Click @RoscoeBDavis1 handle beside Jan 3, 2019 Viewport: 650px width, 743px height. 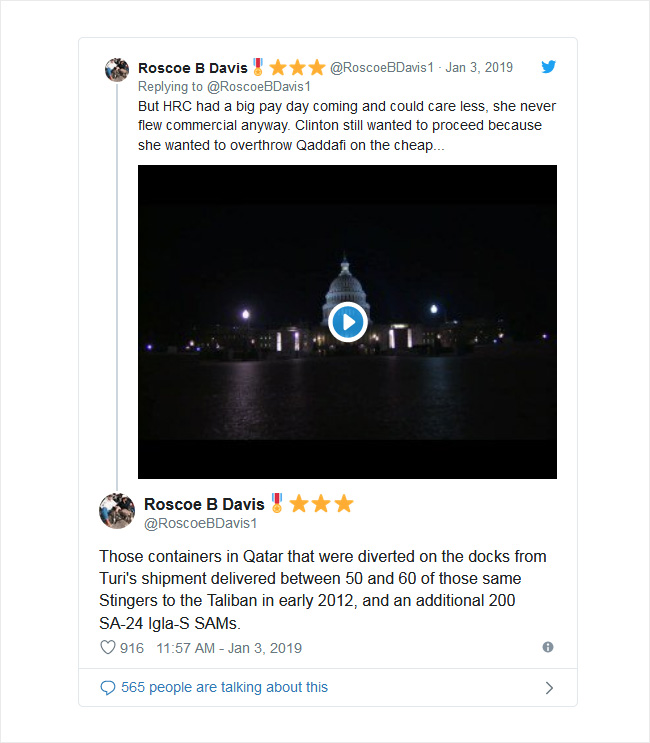pos(382,67)
